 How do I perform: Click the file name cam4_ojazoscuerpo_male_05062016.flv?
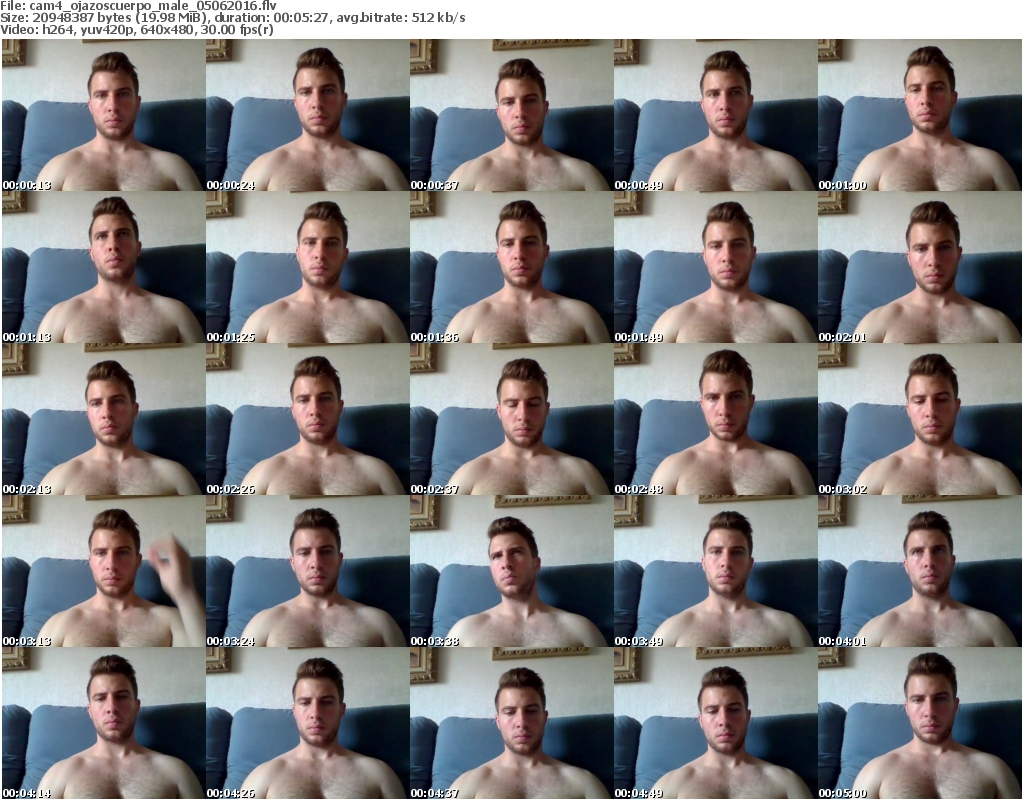(153, 6)
